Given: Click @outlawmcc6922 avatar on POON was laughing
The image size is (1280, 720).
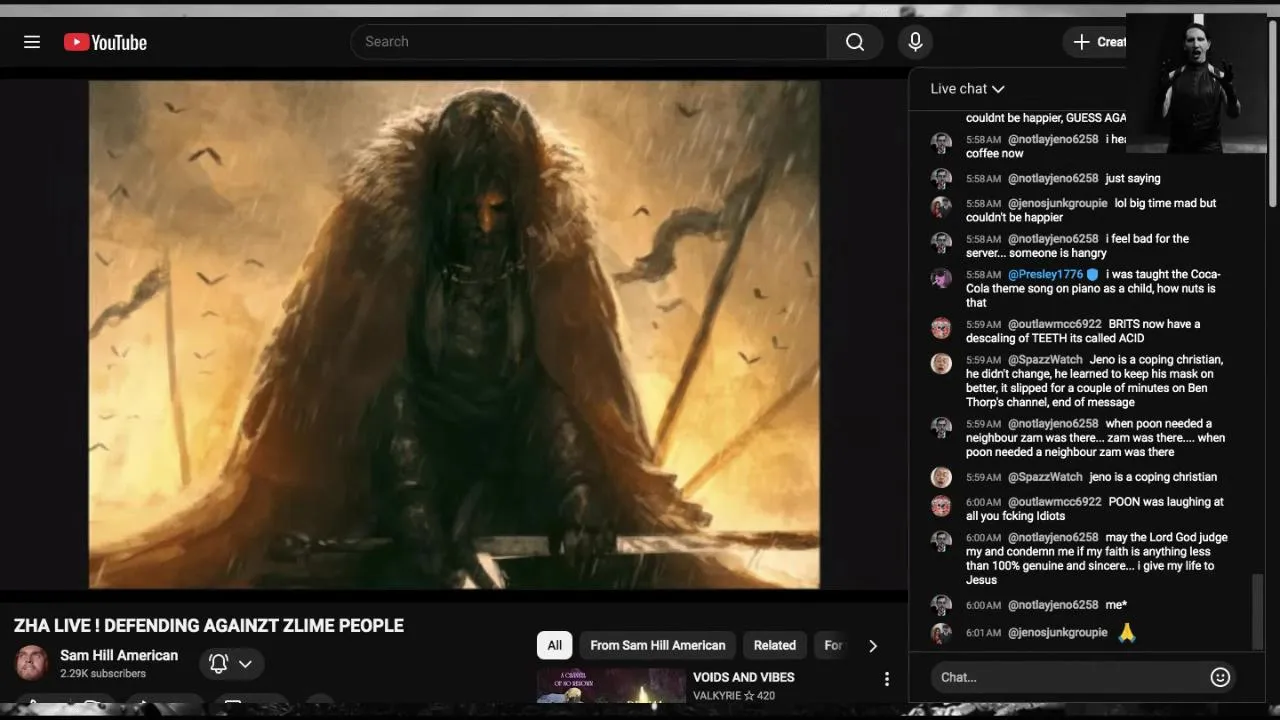Looking at the screenshot, I should pos(941,506).
